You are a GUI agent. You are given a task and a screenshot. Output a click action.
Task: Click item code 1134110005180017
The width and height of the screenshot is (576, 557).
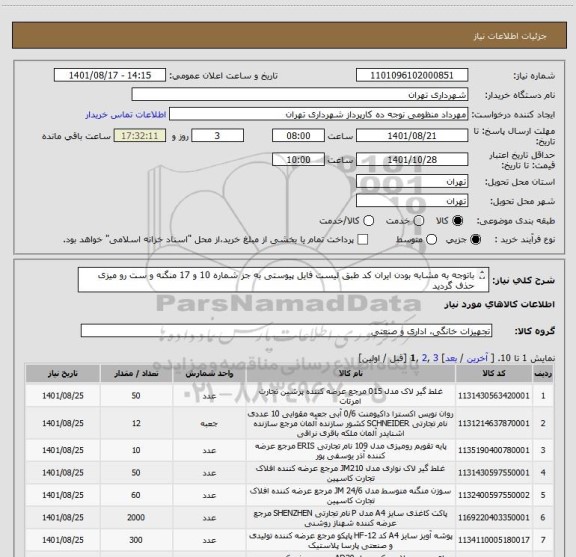(x=494, y=540)
